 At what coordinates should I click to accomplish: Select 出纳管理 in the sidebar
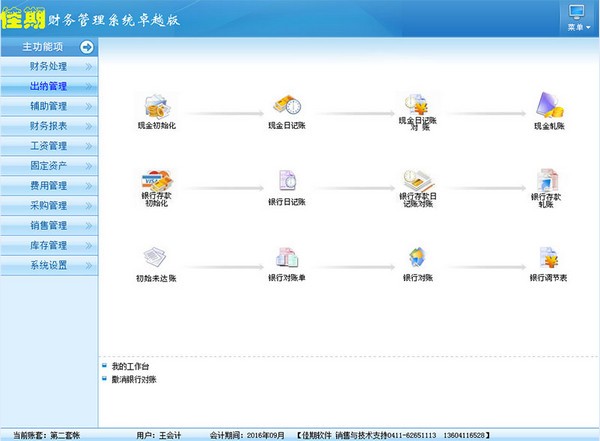tap(49, 87)
